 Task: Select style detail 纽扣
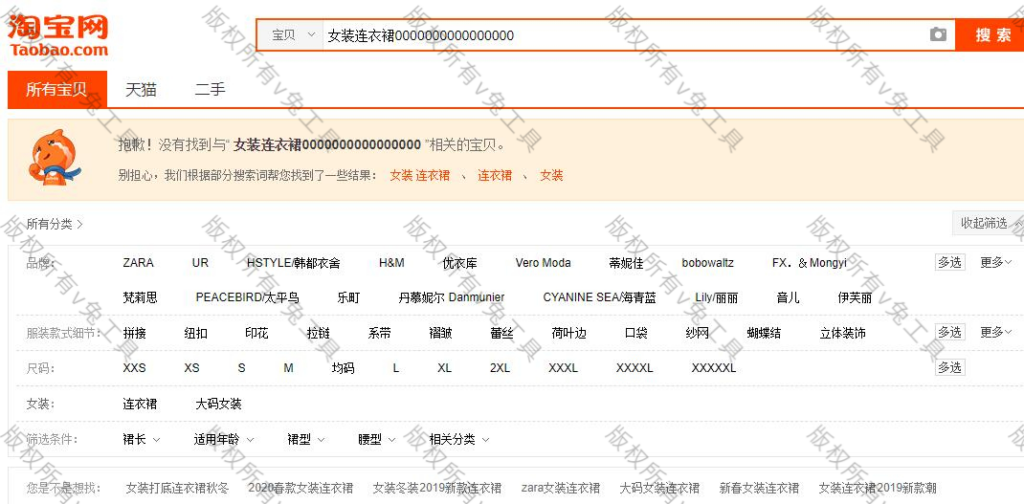click(195, 333)
